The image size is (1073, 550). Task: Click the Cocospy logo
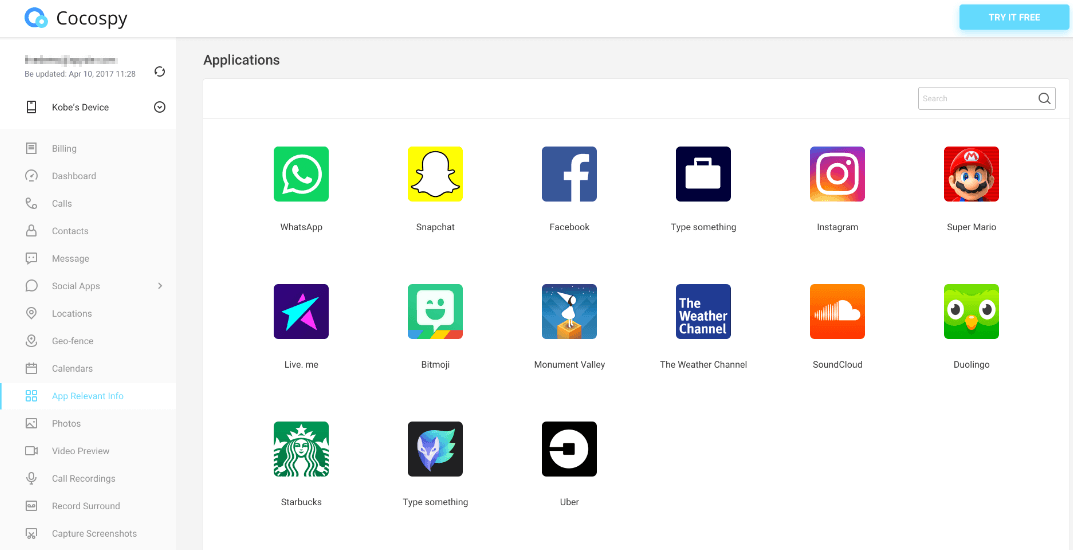point(76,18)
